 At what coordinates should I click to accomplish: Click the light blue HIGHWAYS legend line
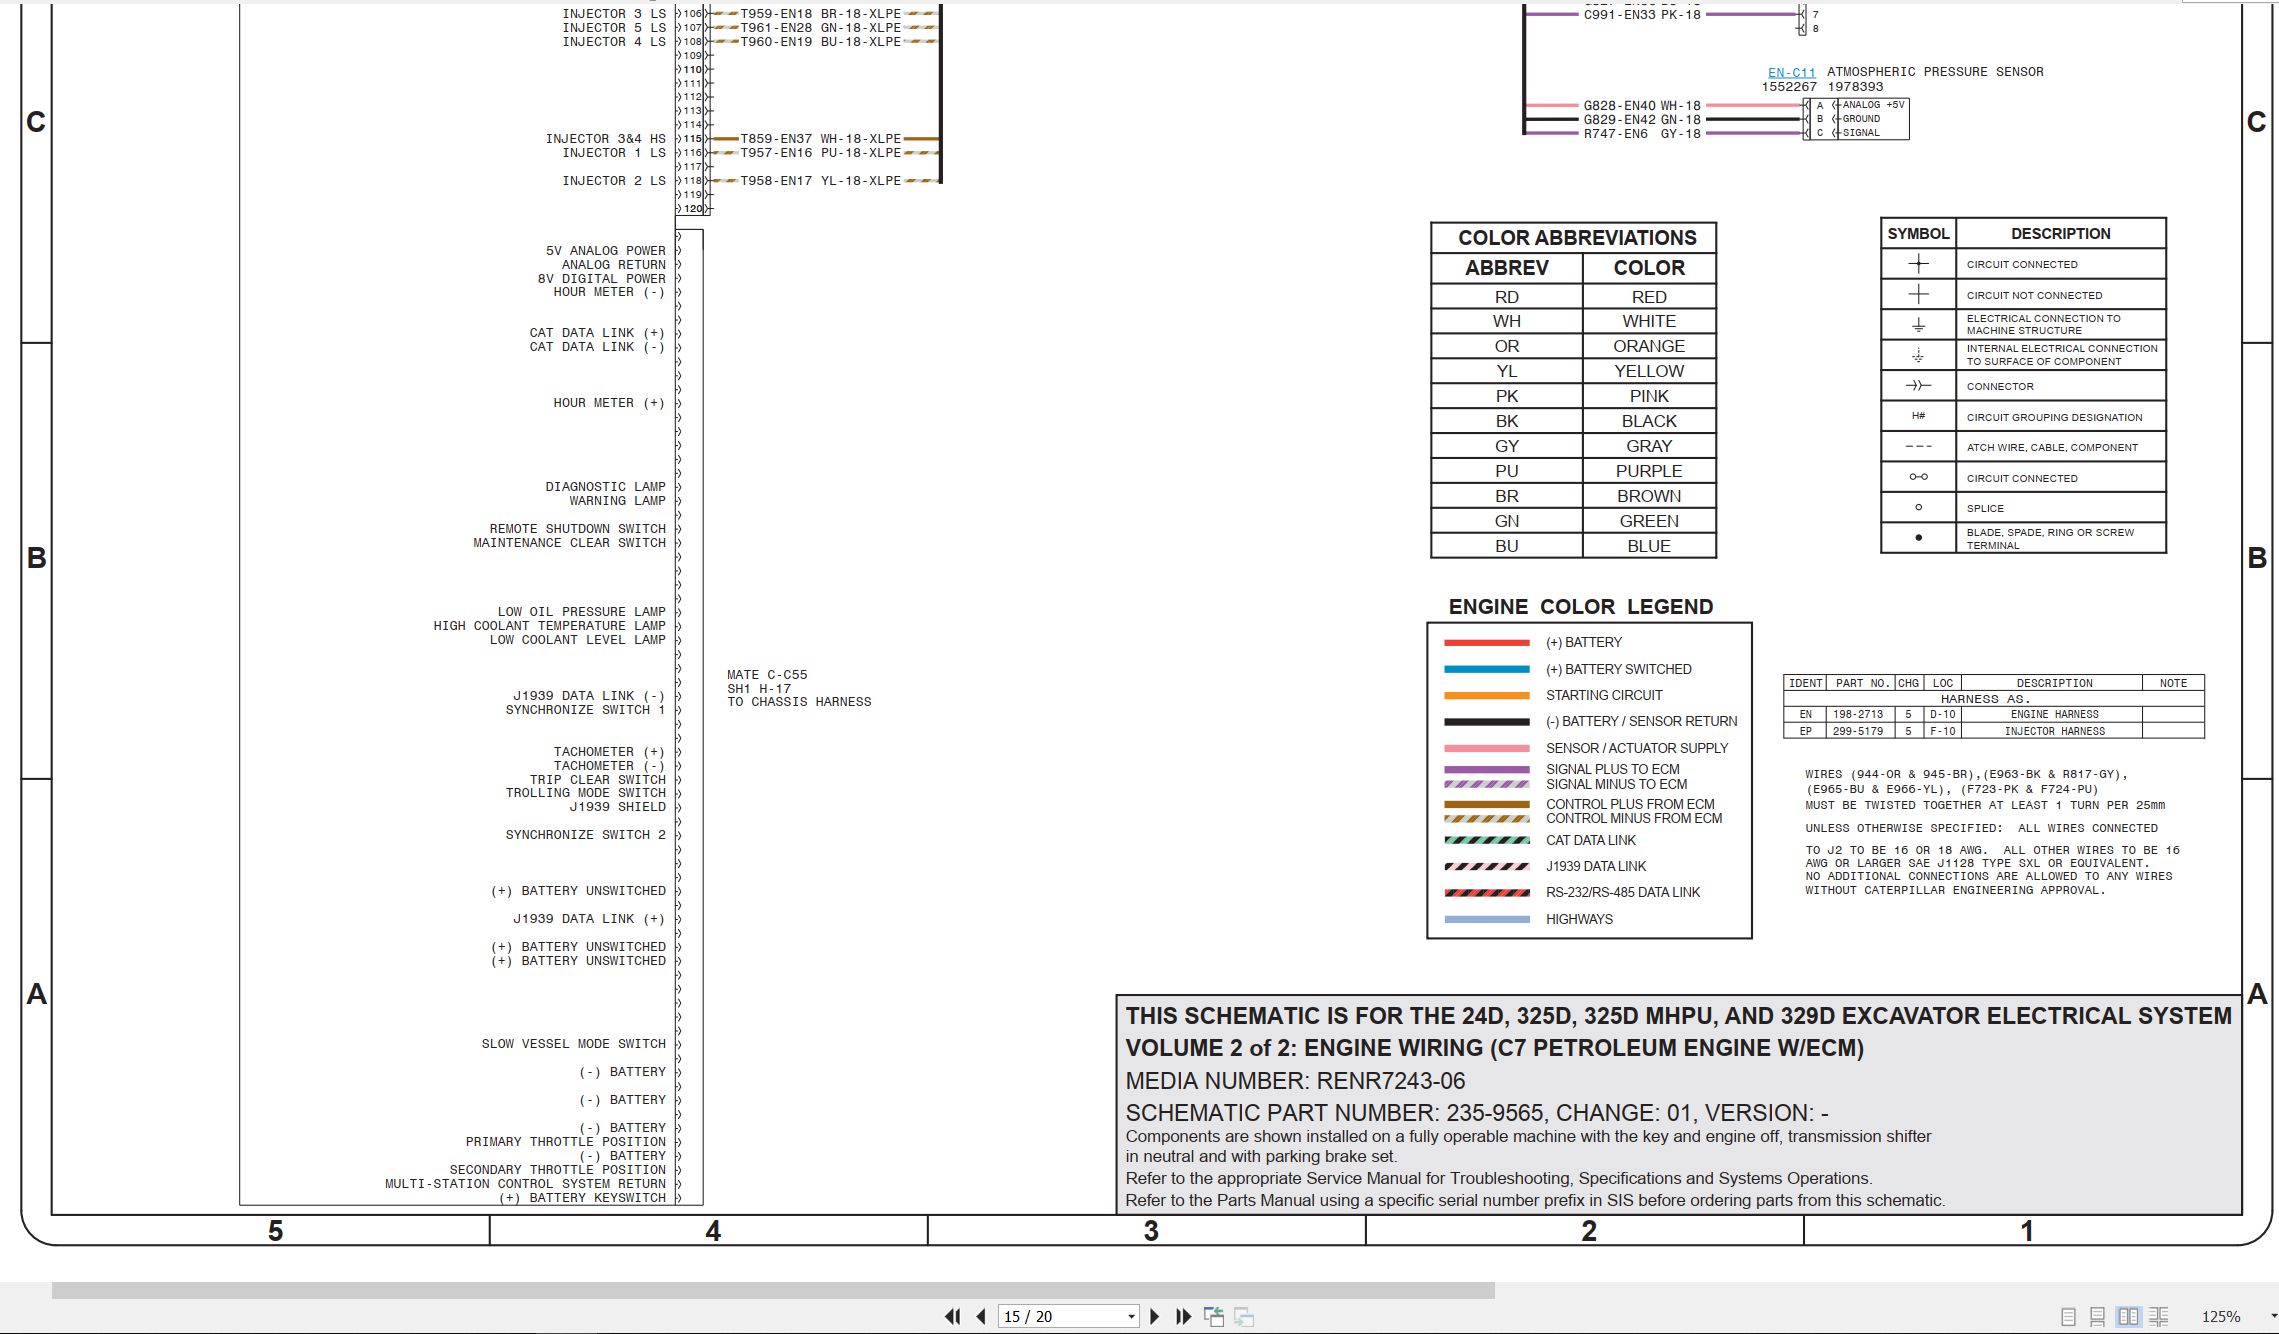[1487, 919]
